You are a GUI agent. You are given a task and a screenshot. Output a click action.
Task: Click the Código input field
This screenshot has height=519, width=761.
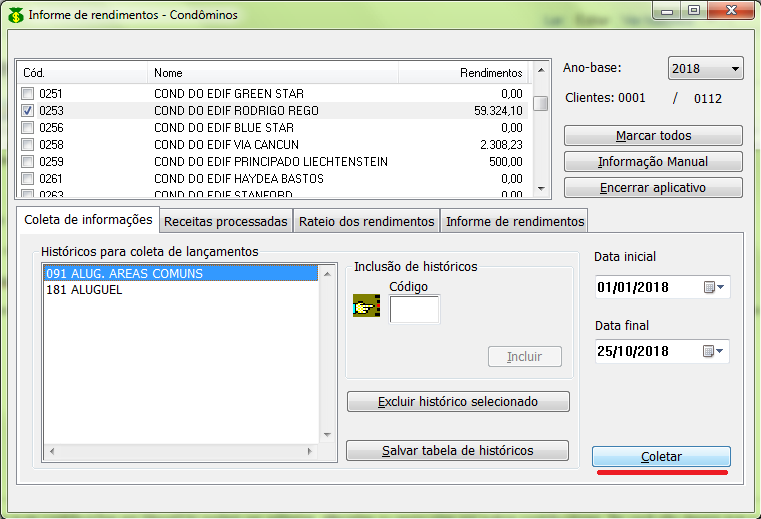coord(414,310)
